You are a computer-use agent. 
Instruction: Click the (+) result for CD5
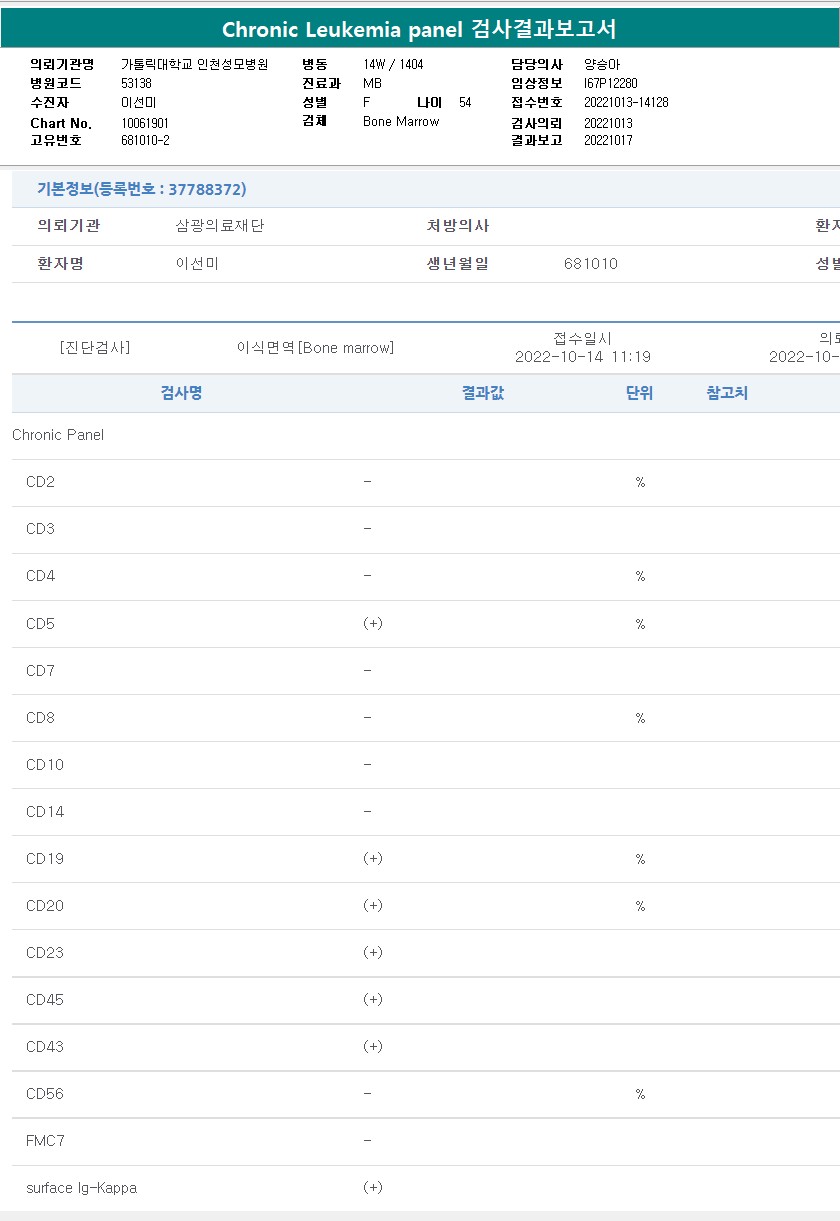pyautogui.click(x=373, y=623)
